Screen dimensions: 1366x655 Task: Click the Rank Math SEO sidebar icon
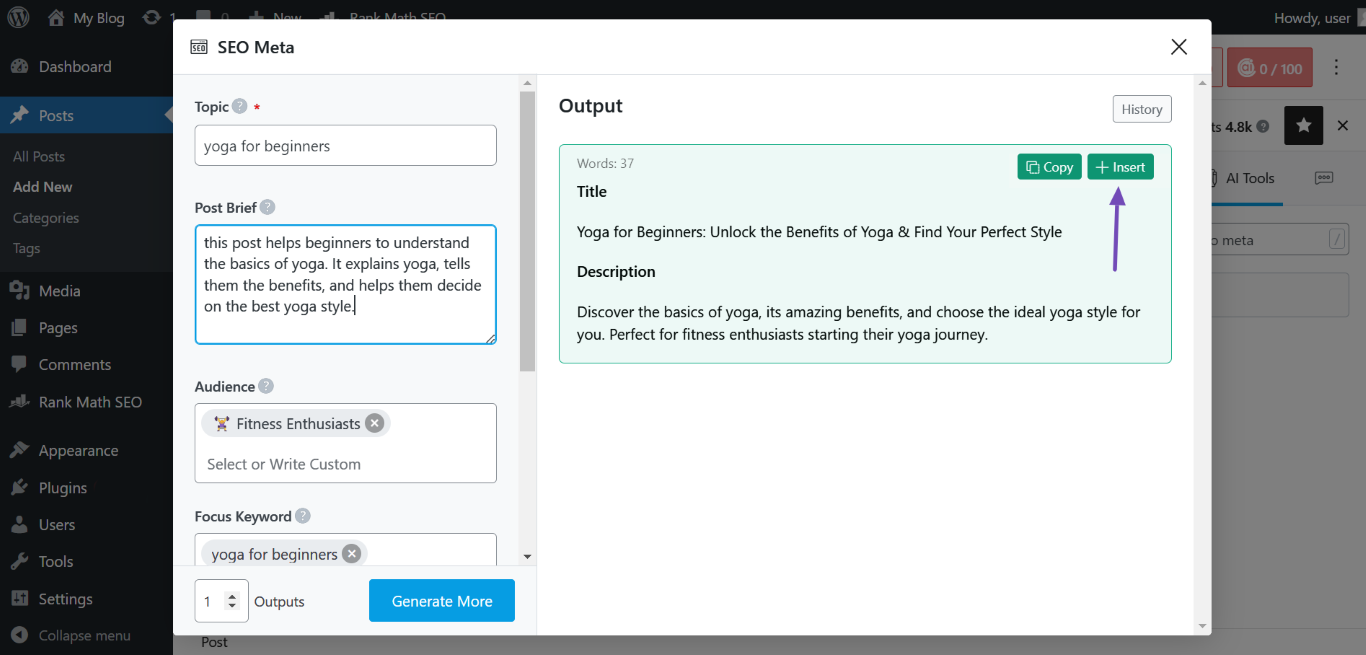click(x=19, y=402)
